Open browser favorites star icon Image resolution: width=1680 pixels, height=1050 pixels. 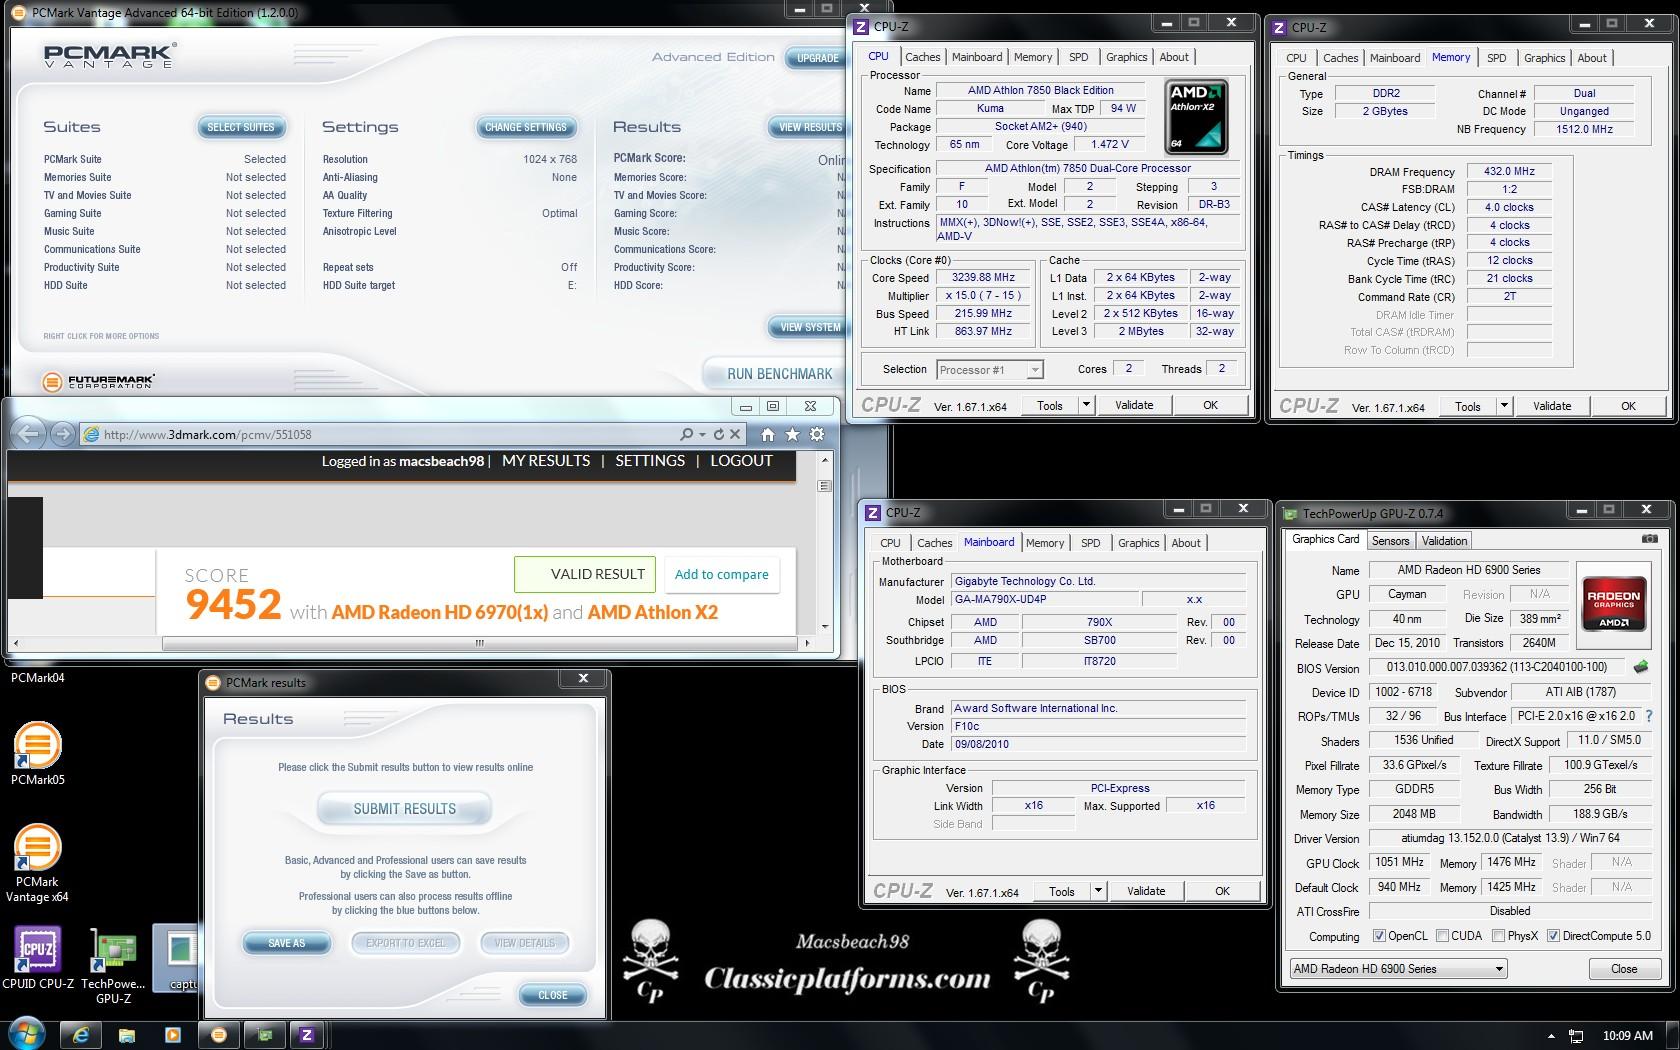click(792, 434)
